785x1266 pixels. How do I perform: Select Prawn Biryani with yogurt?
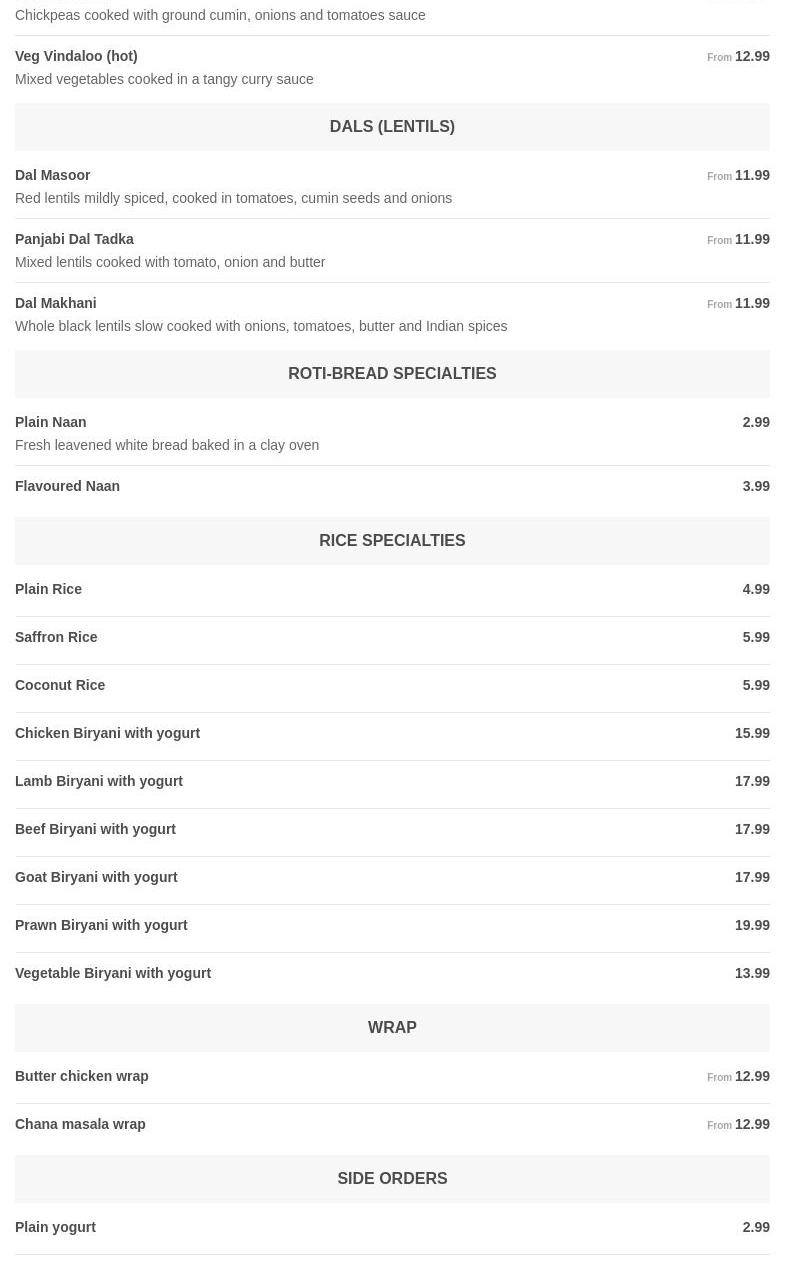101,926
